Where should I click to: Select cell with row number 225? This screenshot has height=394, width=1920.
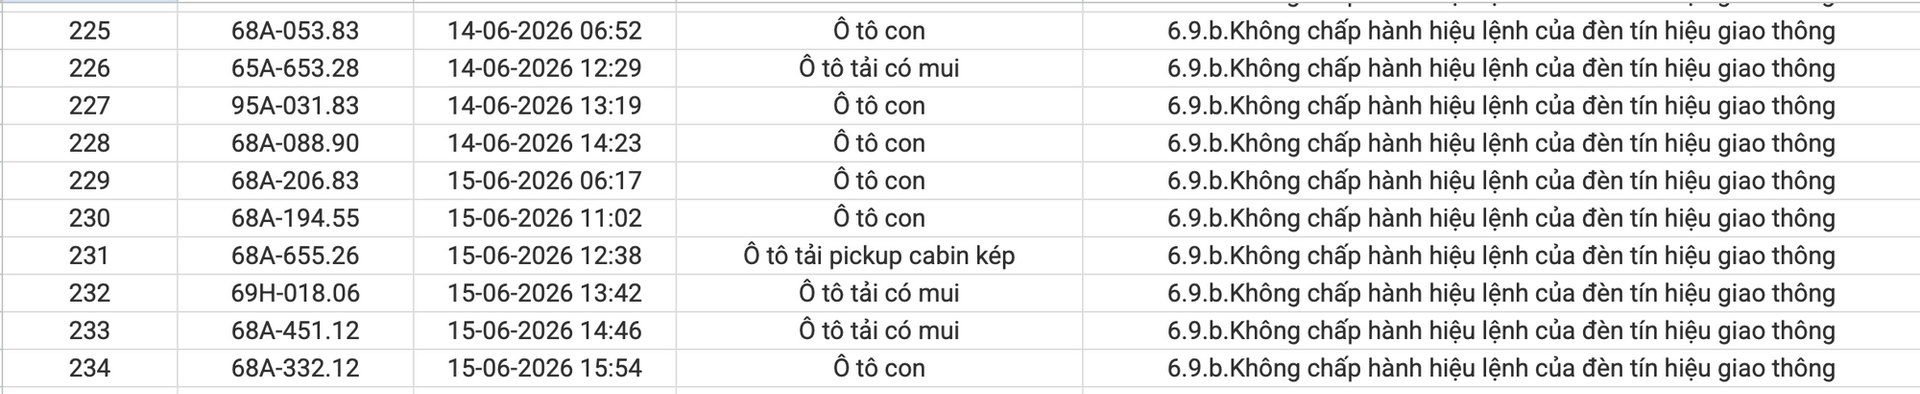[x=89, y=31]
